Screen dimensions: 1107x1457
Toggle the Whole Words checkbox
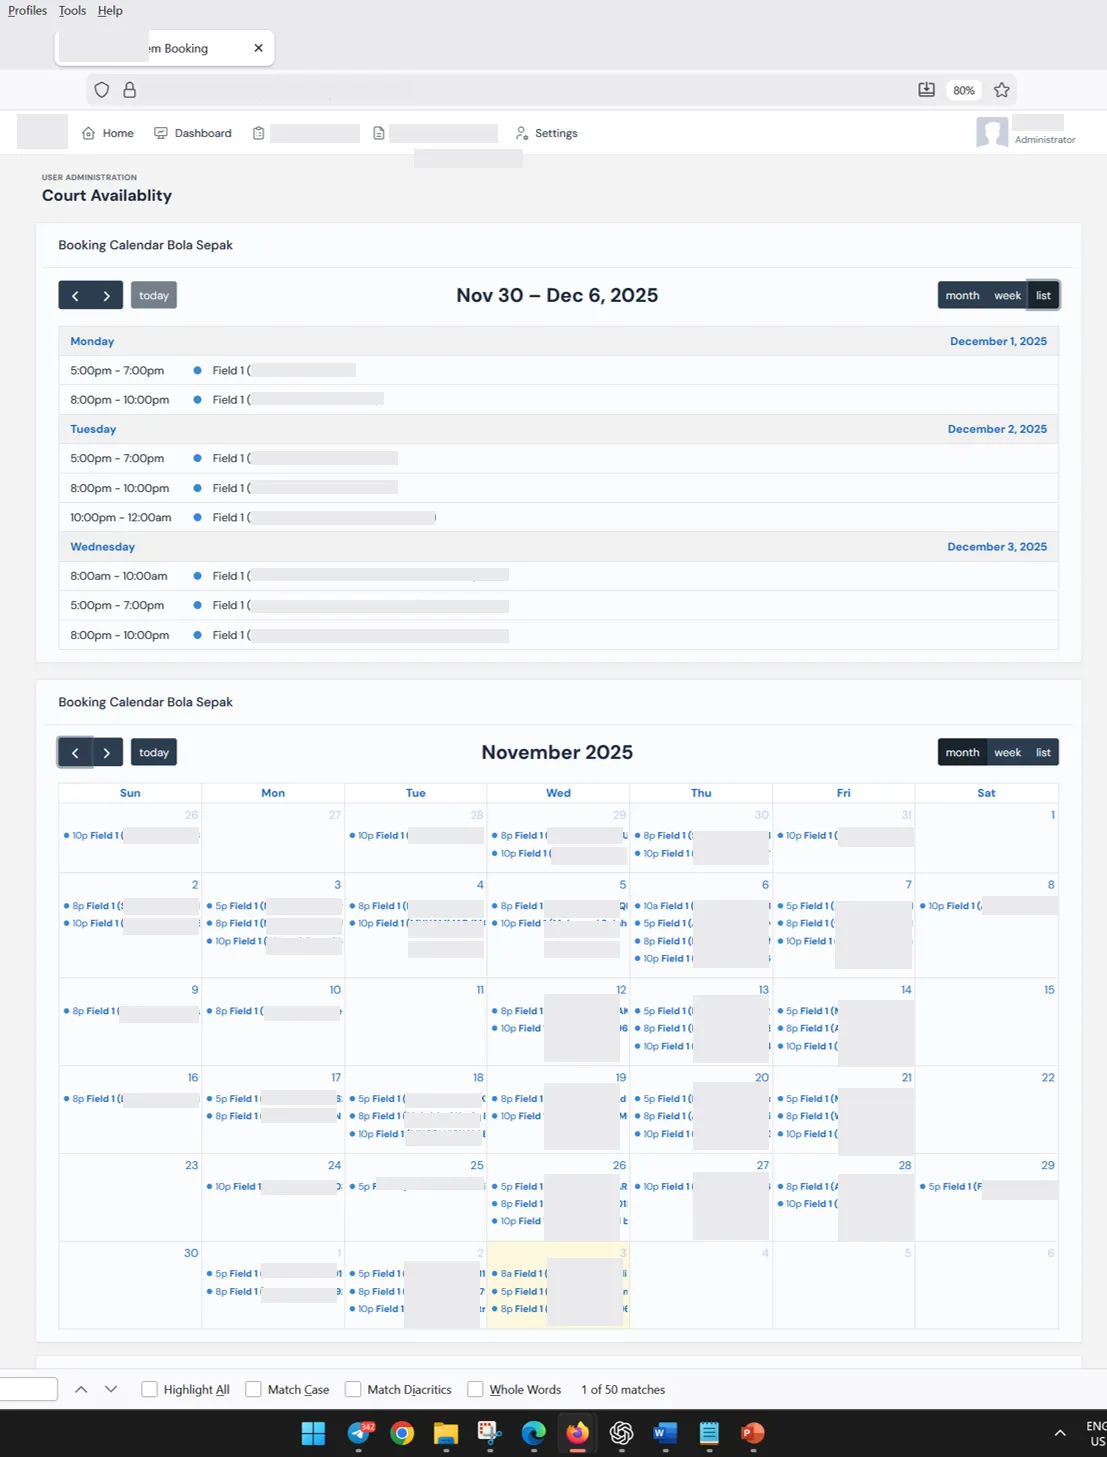tap(476, 1389)
